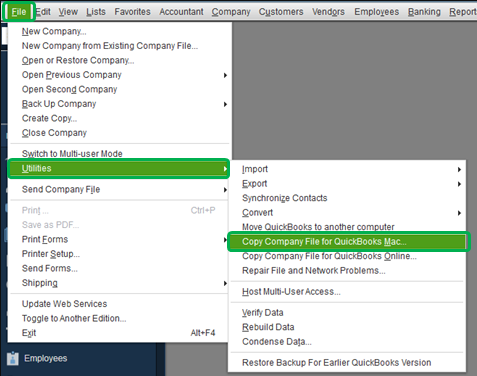Open the View menu

(68, 12)
